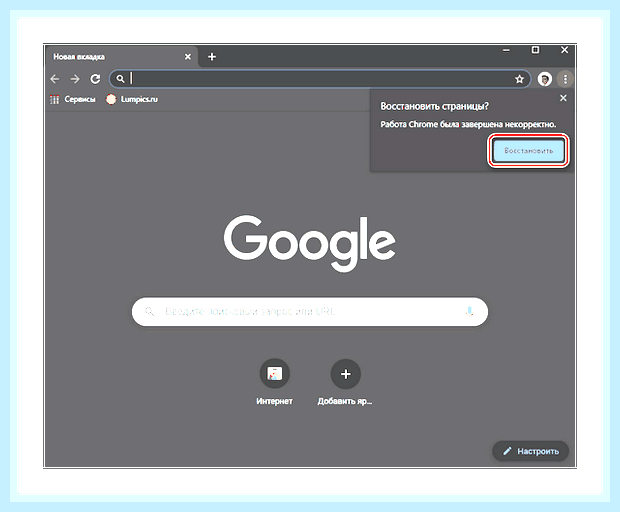
Task: Click the back navigation arrow
Action: point(55,79)
